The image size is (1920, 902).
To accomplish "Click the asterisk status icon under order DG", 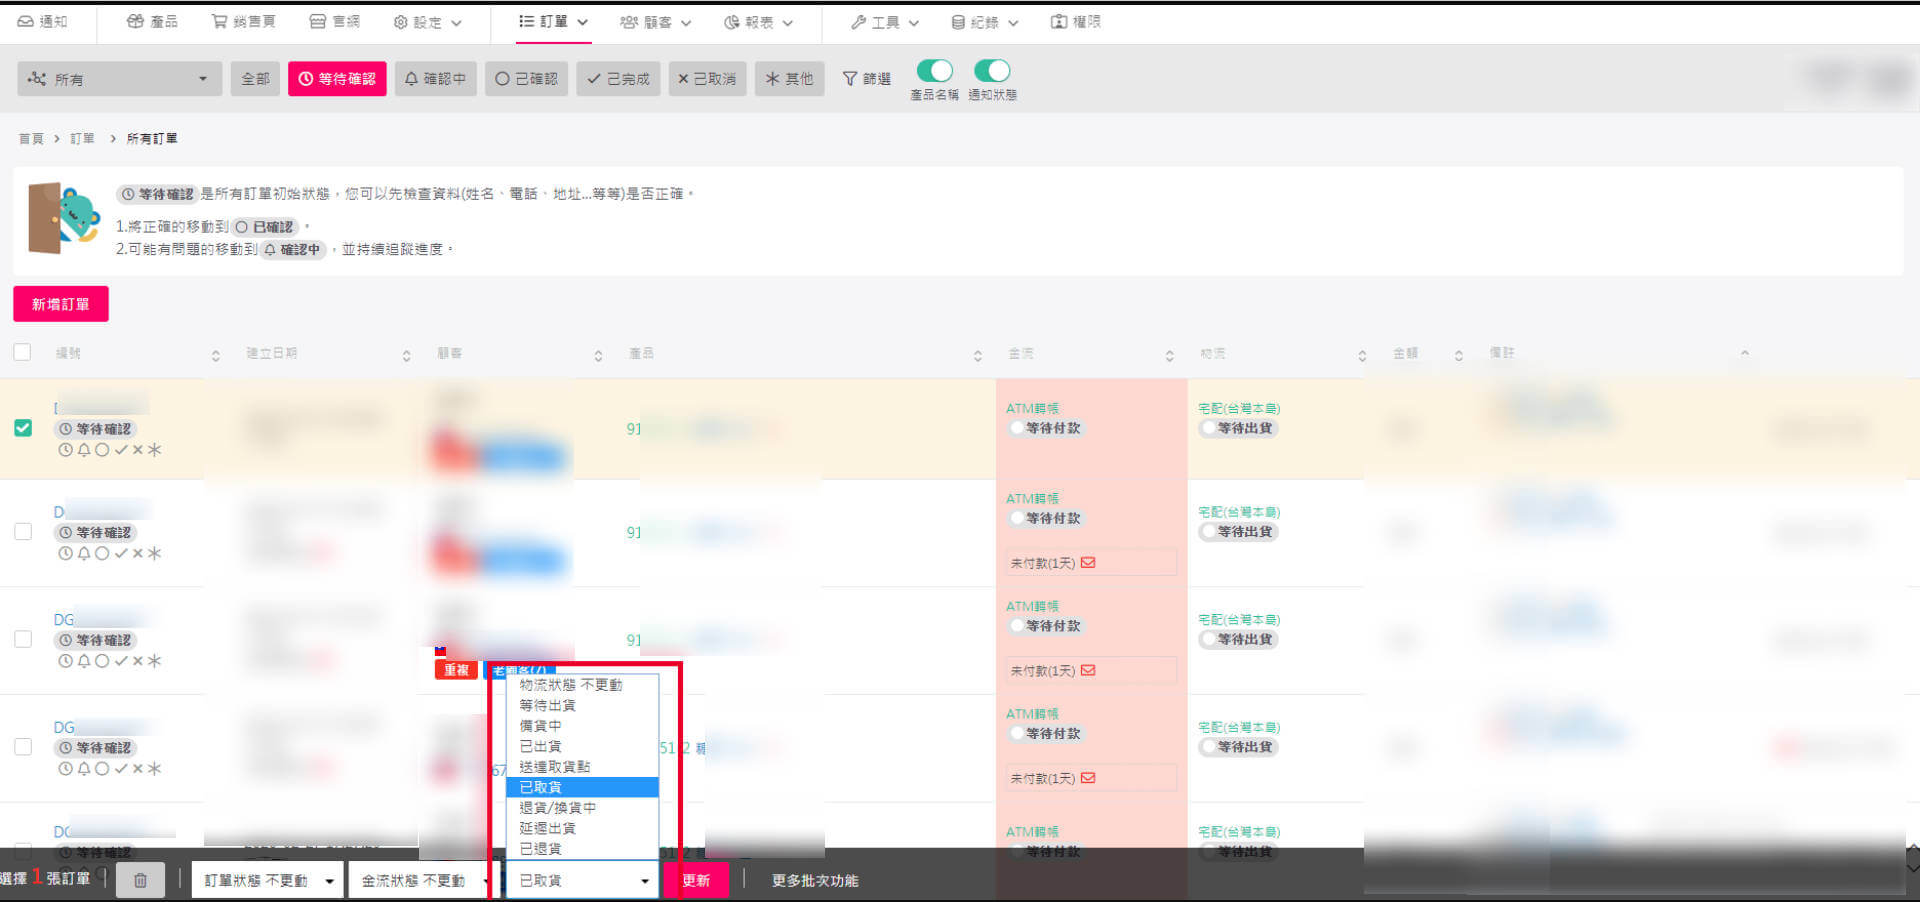I will click(x=156, y=660).
